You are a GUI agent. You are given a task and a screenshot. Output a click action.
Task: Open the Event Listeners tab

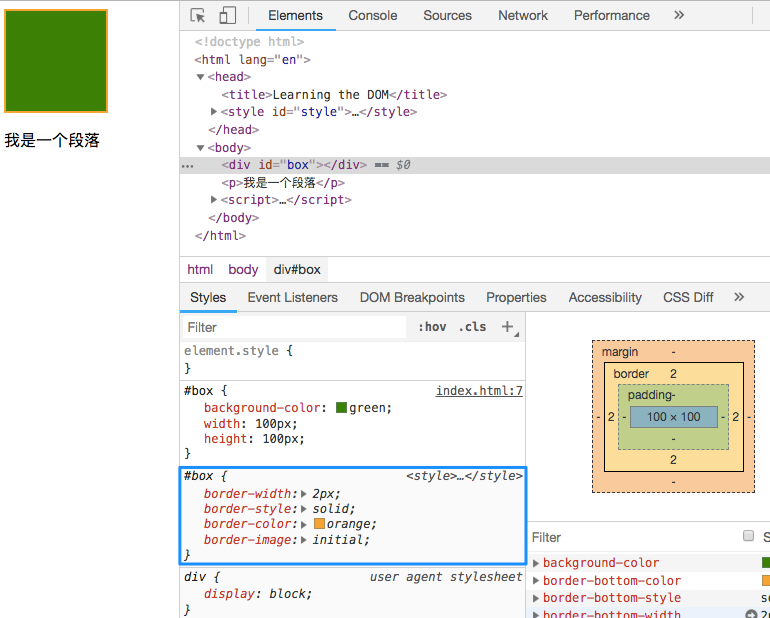tap(292, 297)
